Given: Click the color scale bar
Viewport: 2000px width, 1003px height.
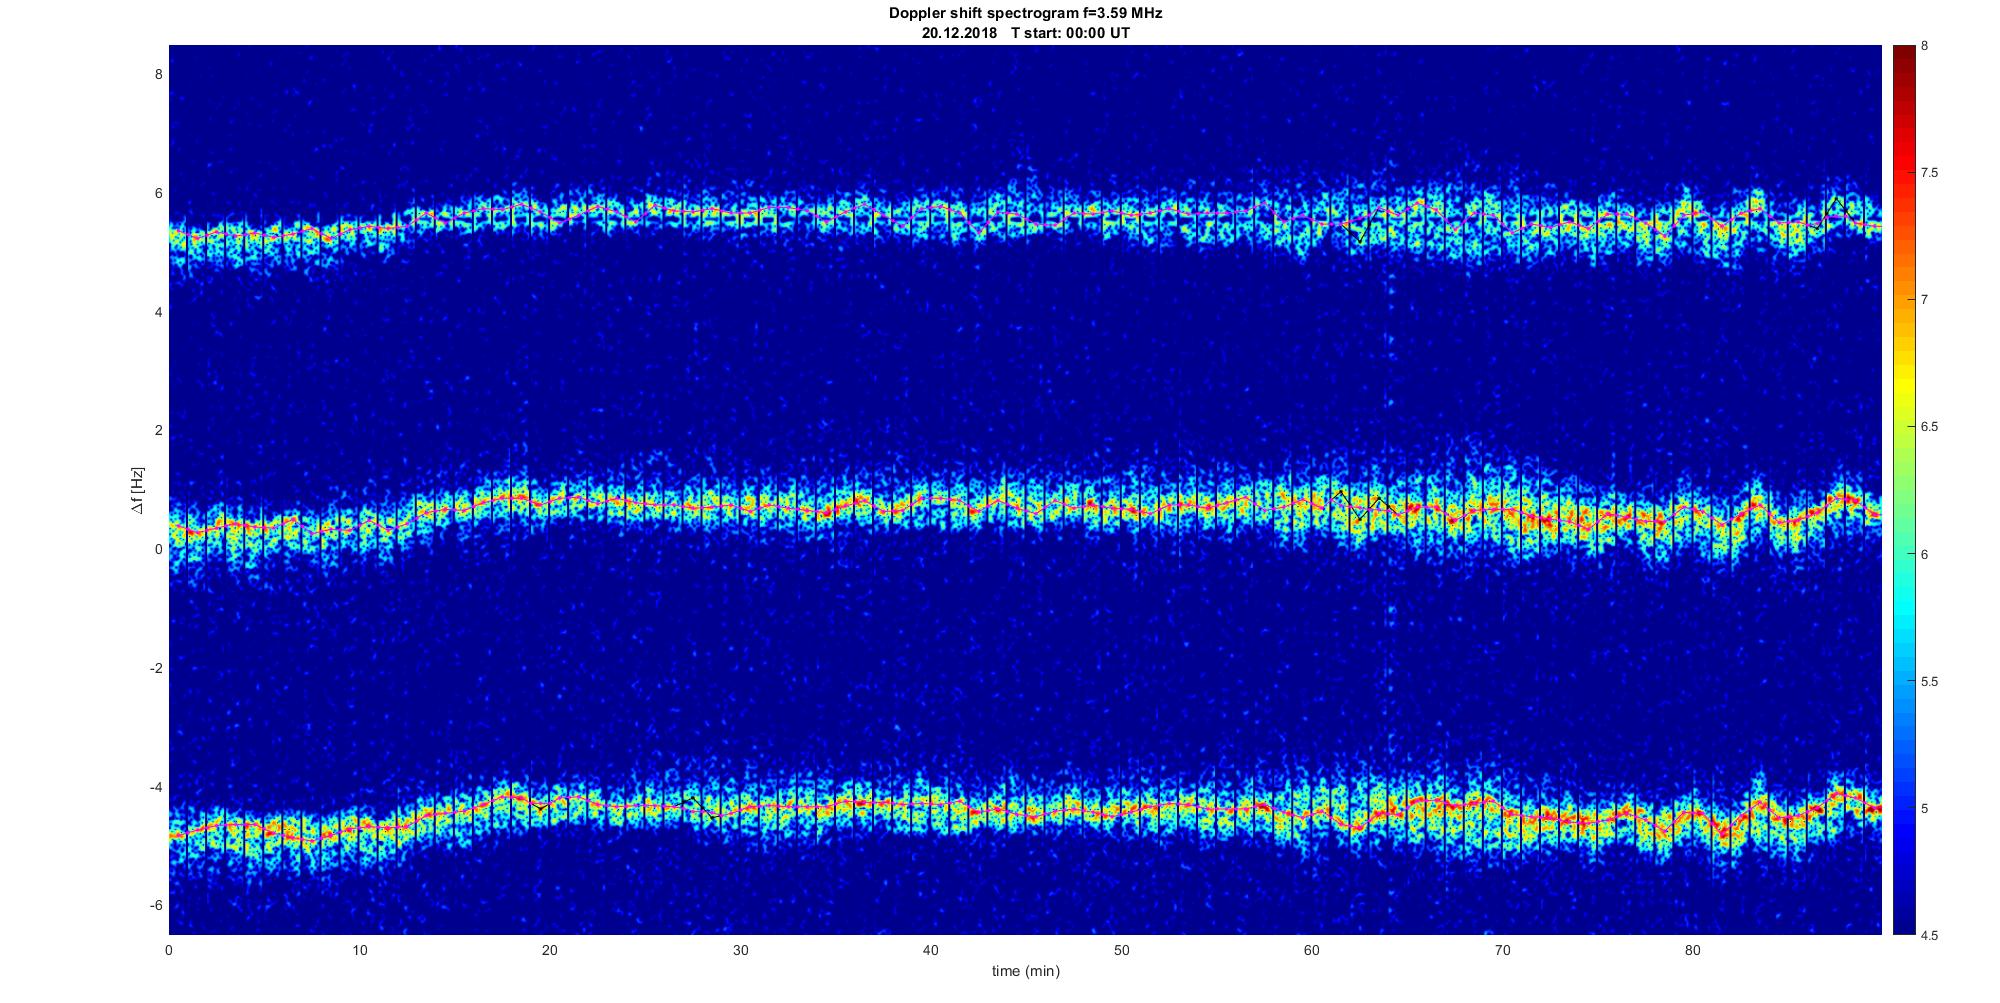Looking at the screenshot, I should coord(1903,490).
